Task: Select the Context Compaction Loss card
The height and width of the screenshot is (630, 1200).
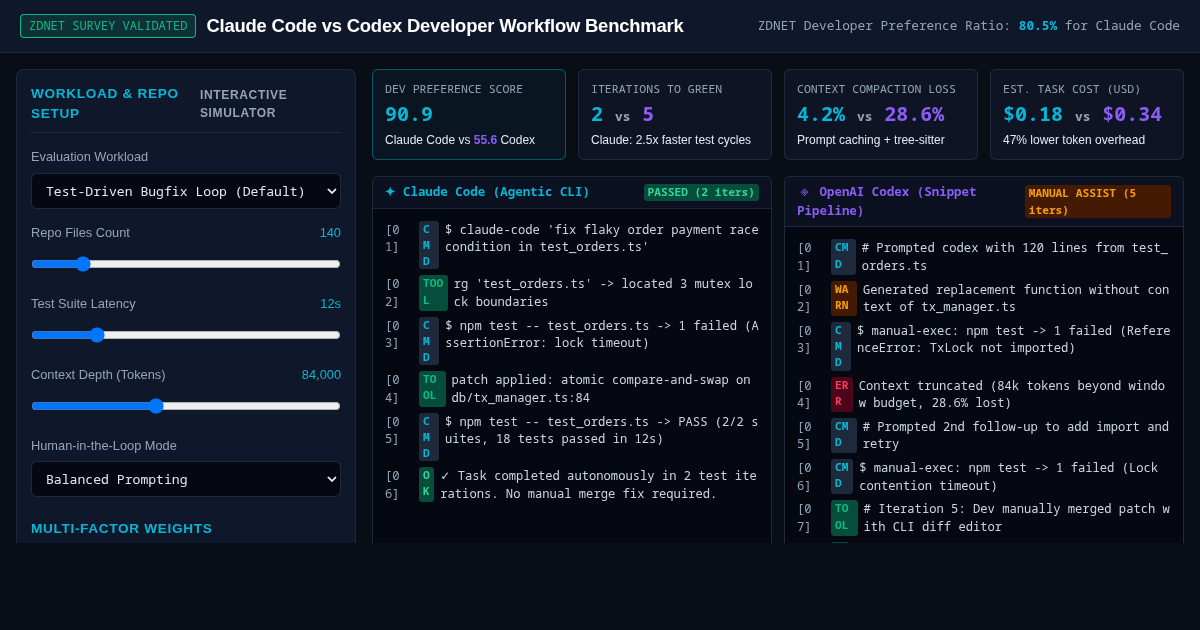Action: (x=881, y=115)
